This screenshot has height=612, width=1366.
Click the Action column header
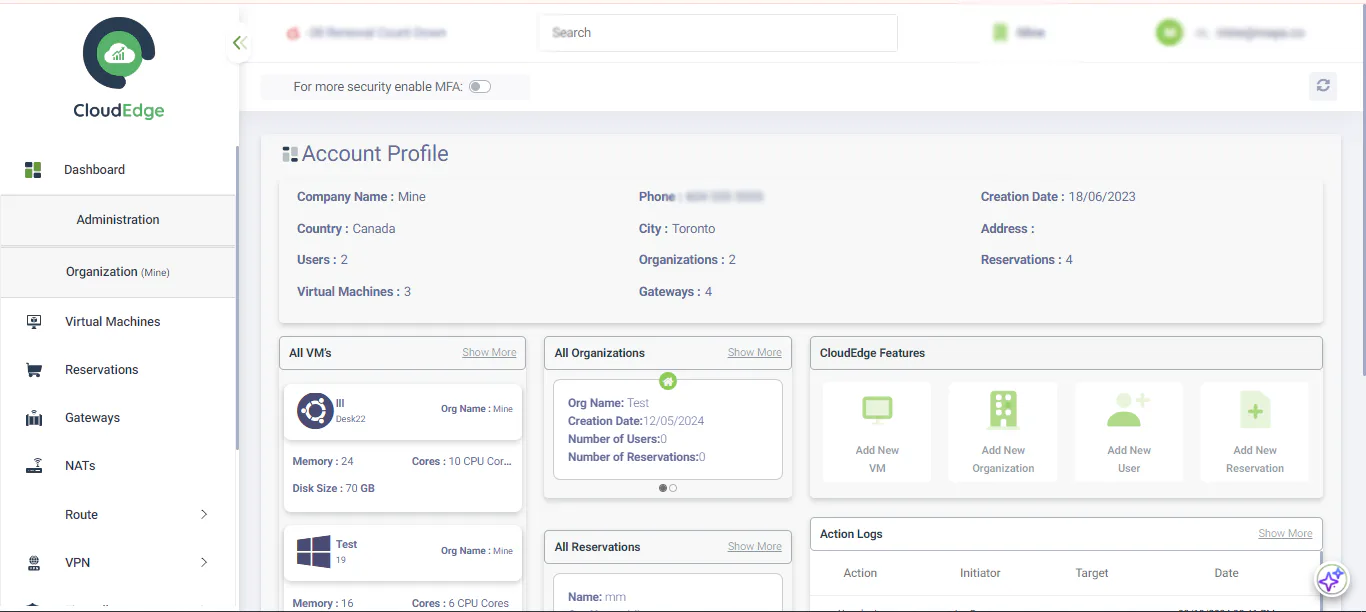point(860,573)
